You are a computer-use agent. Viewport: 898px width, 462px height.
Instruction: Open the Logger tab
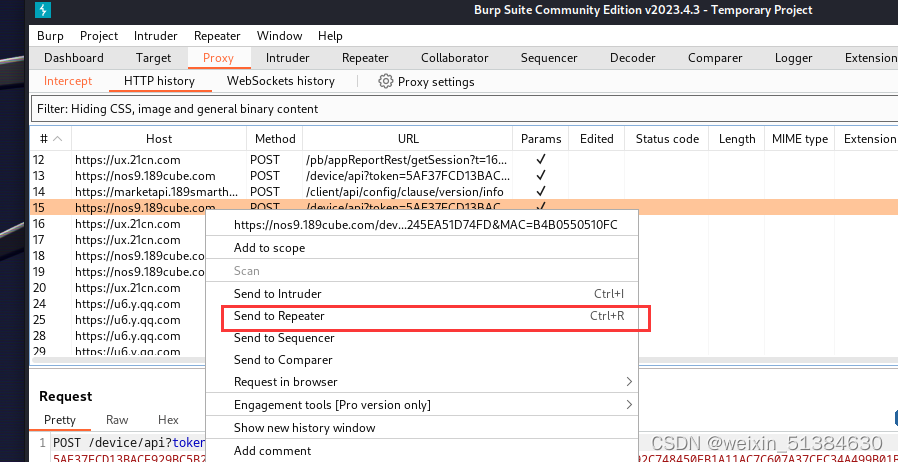[x=794, y=58]
